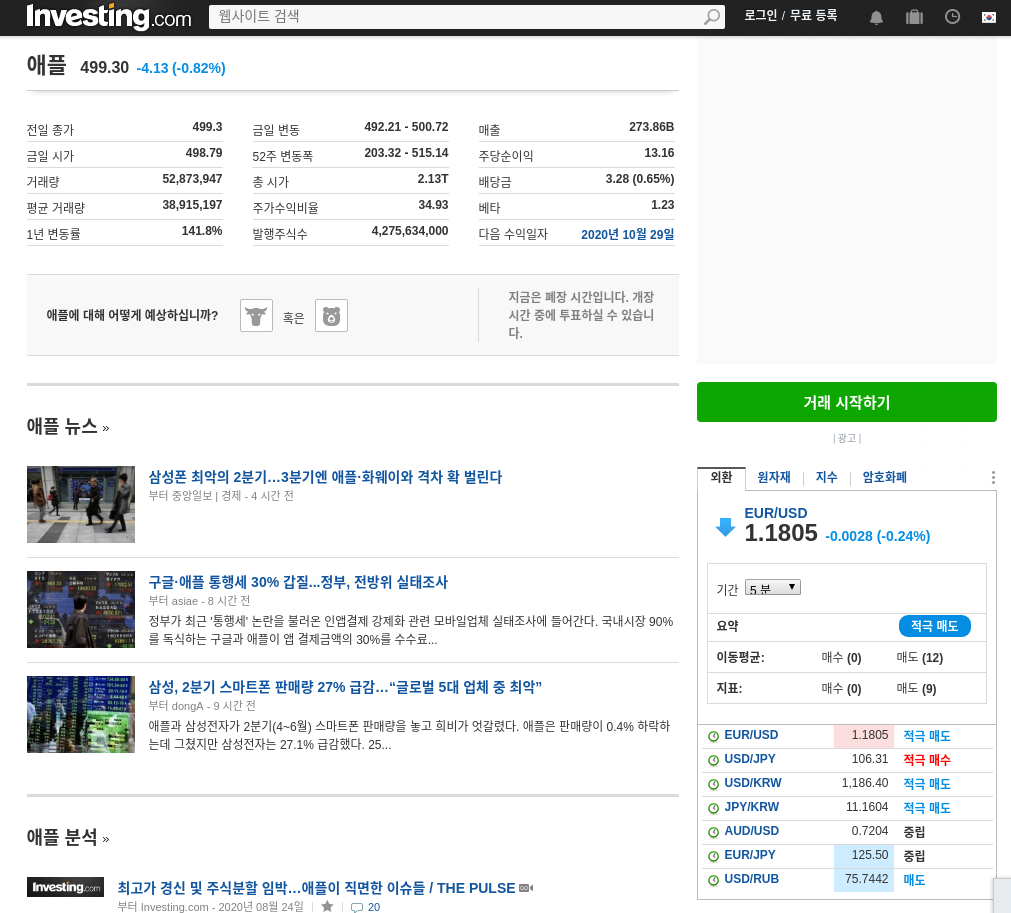The width and height of the screenshot is (1011, 913).
Task: Open the portfolio briefcase icon
Action: click(914, 17)
